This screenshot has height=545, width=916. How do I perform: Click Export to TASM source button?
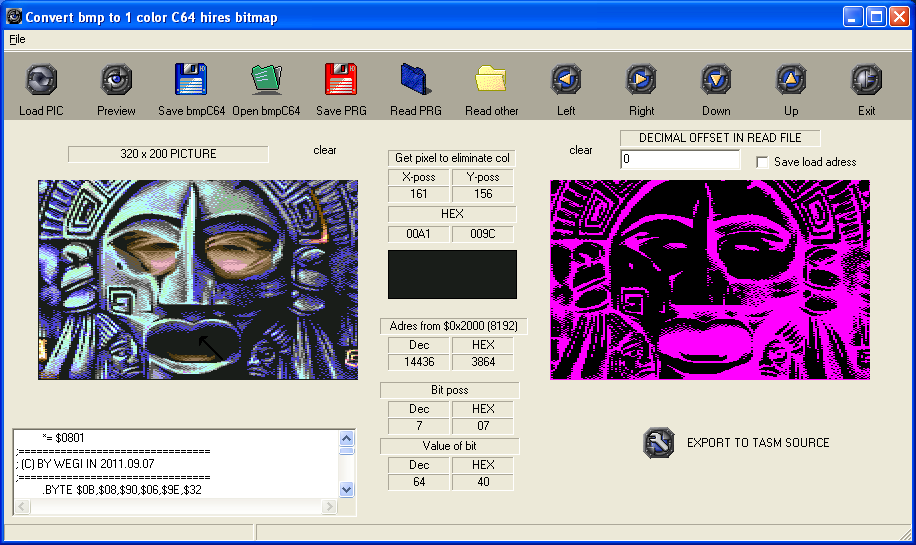(657, 443)
